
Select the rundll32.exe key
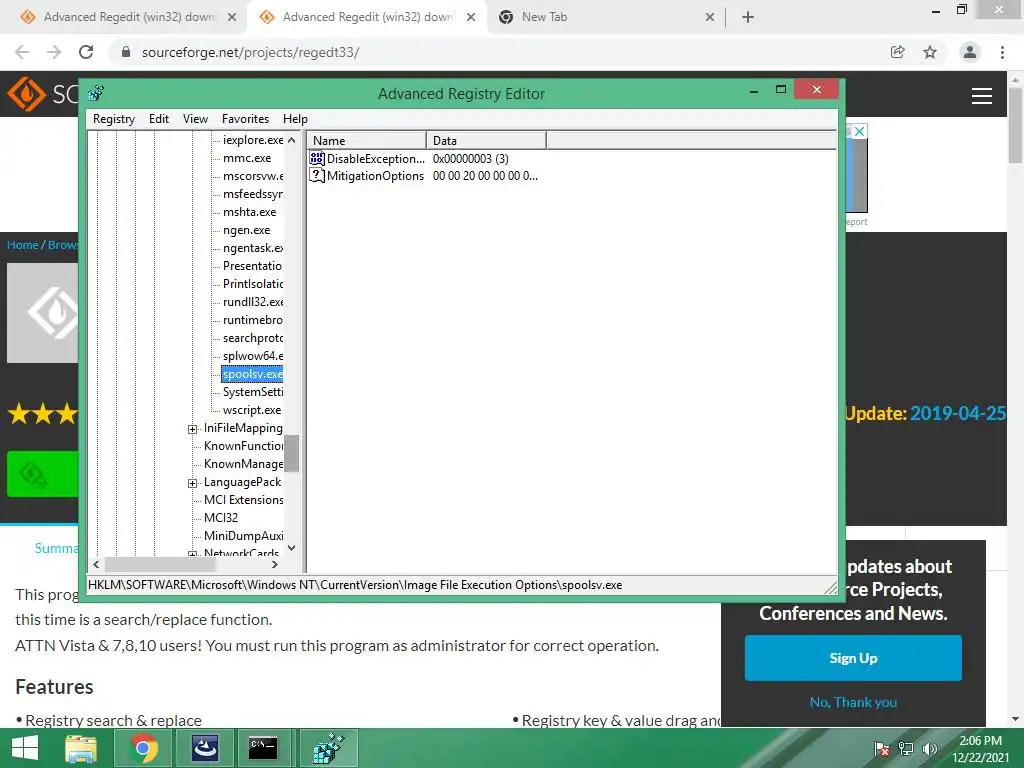coord(253,302)
